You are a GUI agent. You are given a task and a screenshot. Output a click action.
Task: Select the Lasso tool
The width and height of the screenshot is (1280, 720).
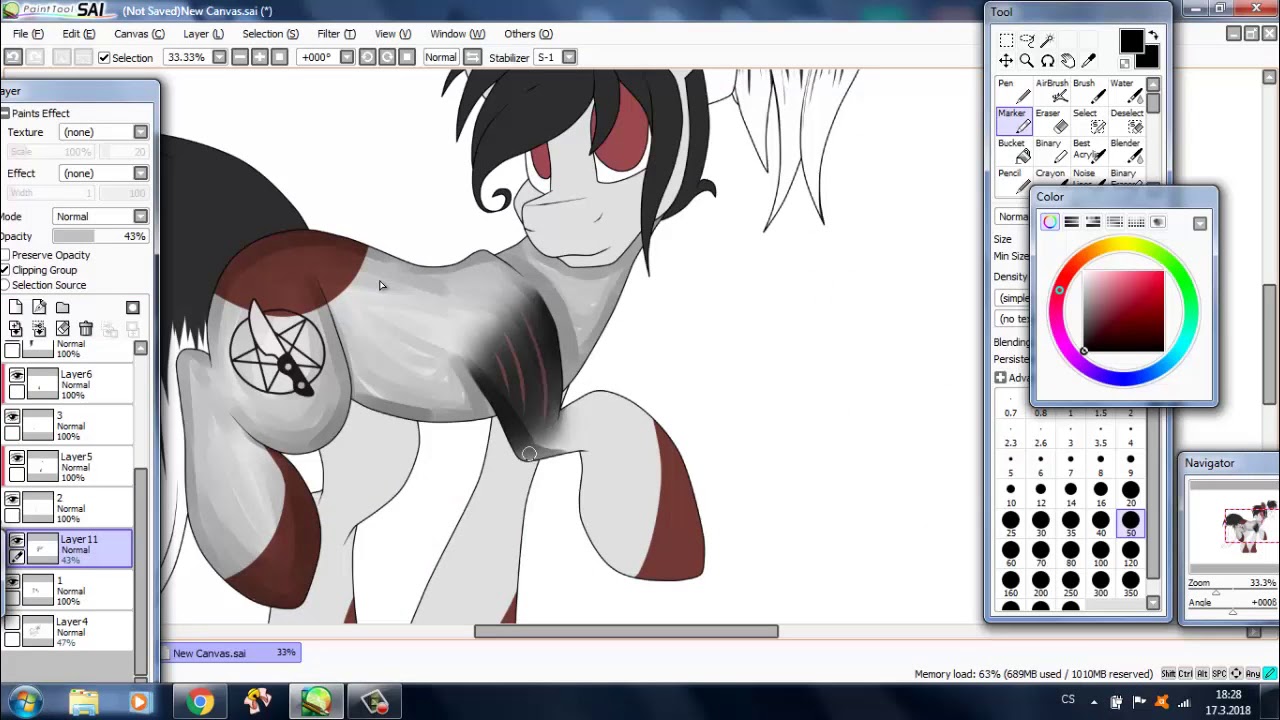coord(1027,40)
